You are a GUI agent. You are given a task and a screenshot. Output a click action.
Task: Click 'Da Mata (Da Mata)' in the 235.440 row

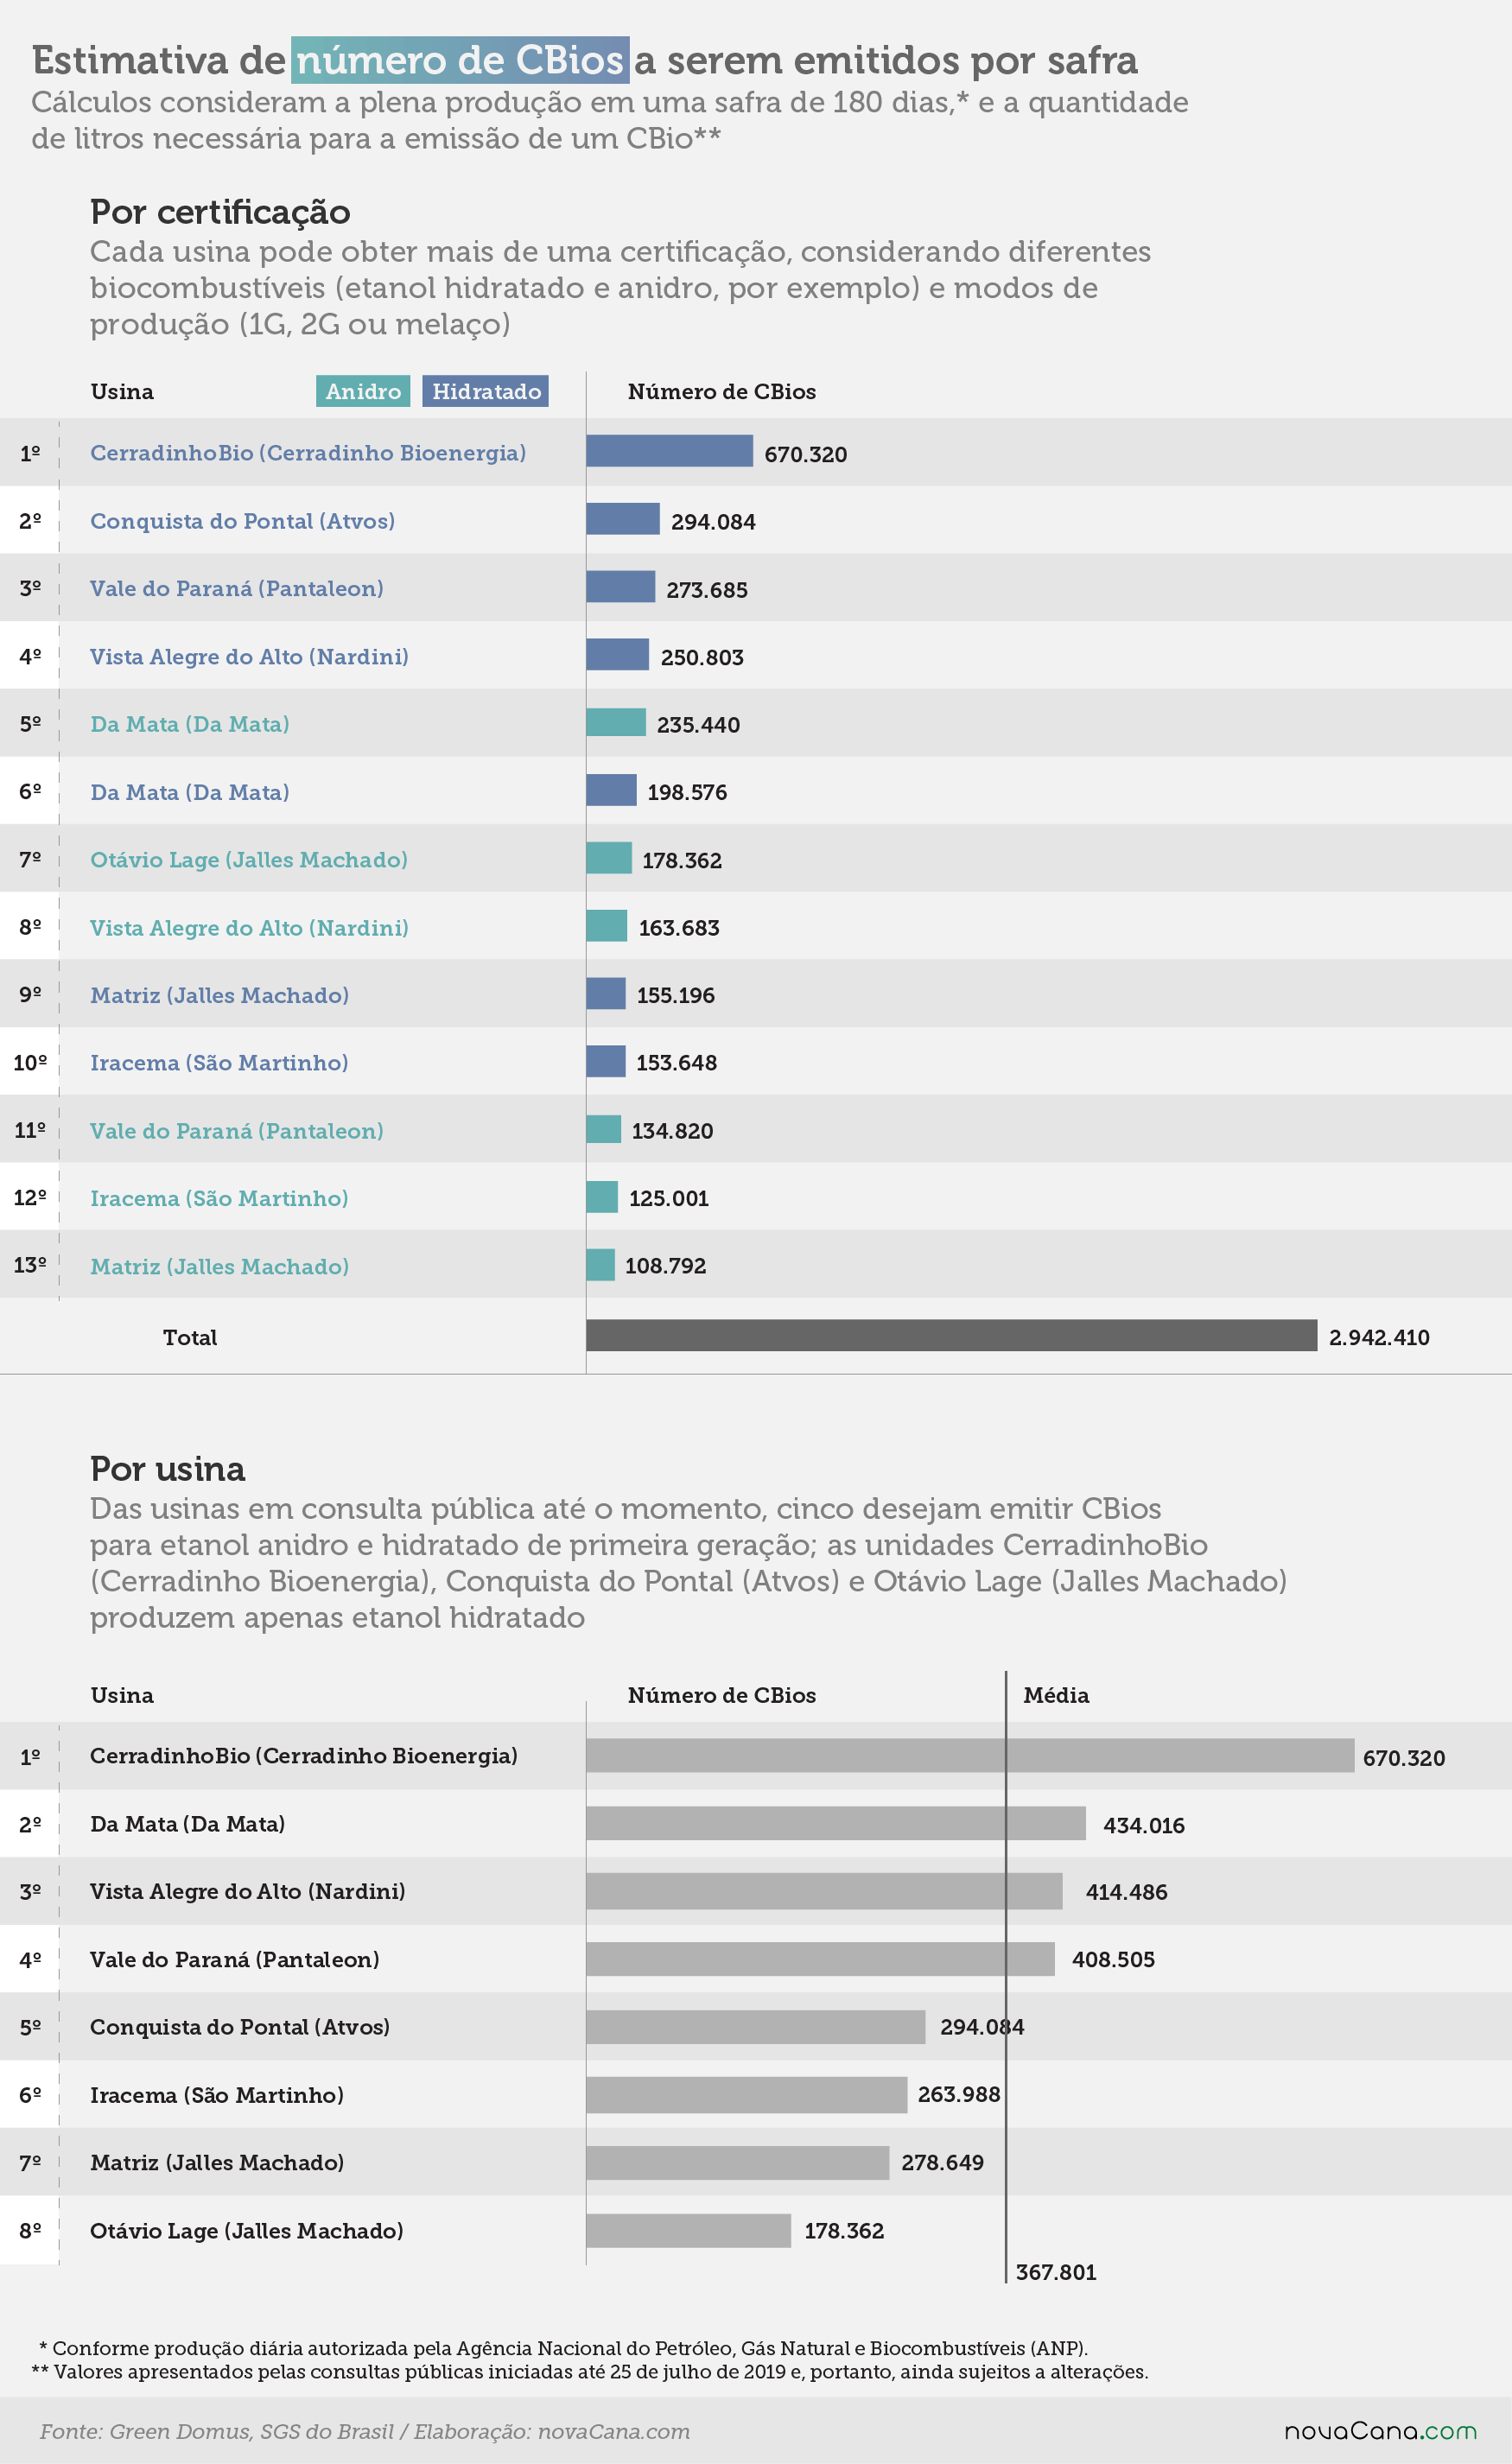[x=190, y=724]
